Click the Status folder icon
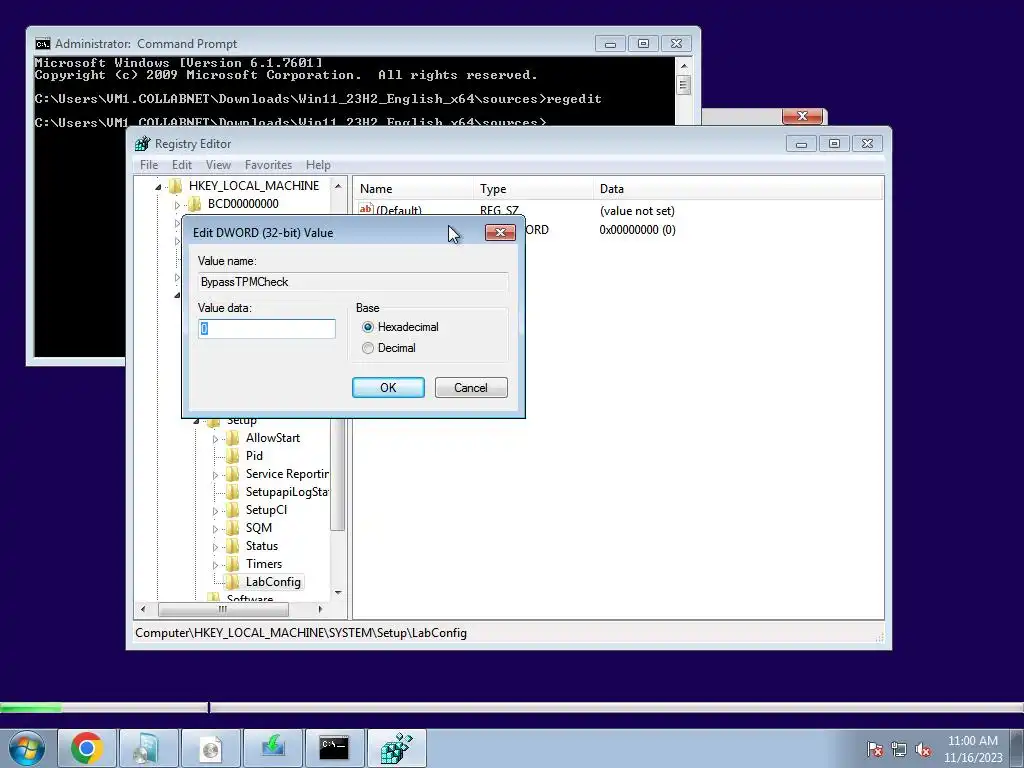 (x=232, y=546)
